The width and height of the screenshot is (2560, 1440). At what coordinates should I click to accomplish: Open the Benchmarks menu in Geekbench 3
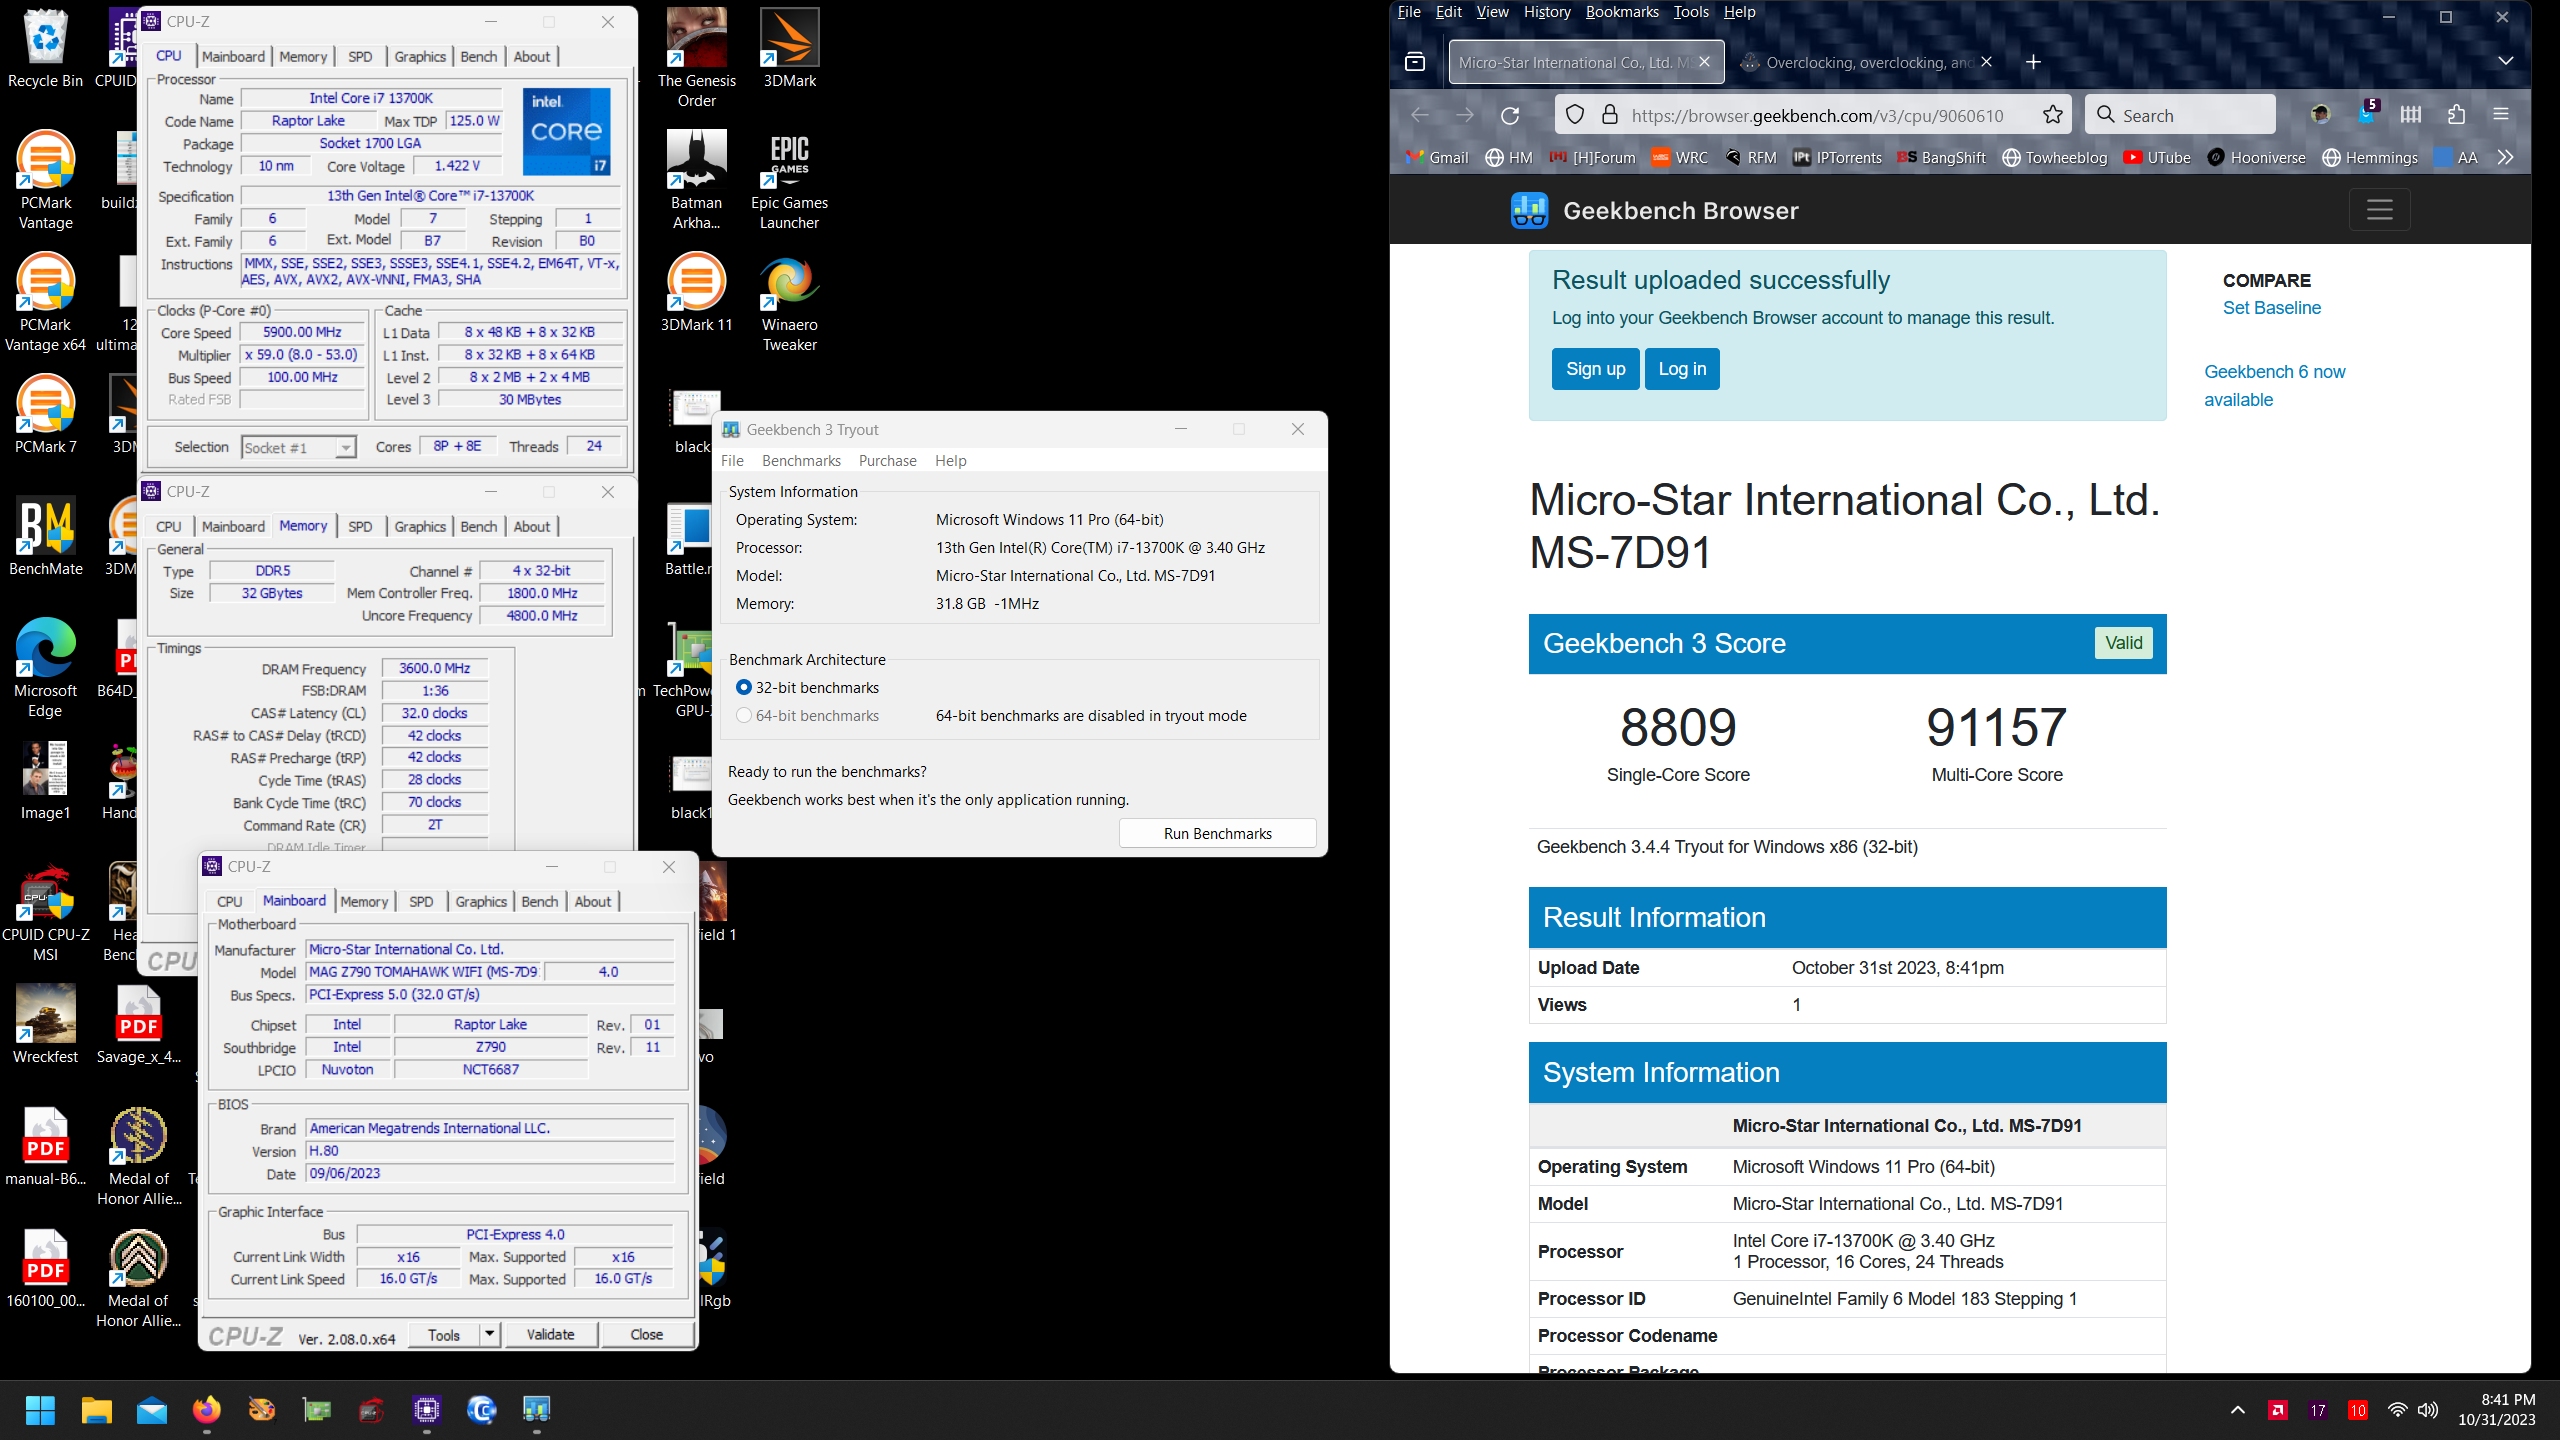pos(801,461)
